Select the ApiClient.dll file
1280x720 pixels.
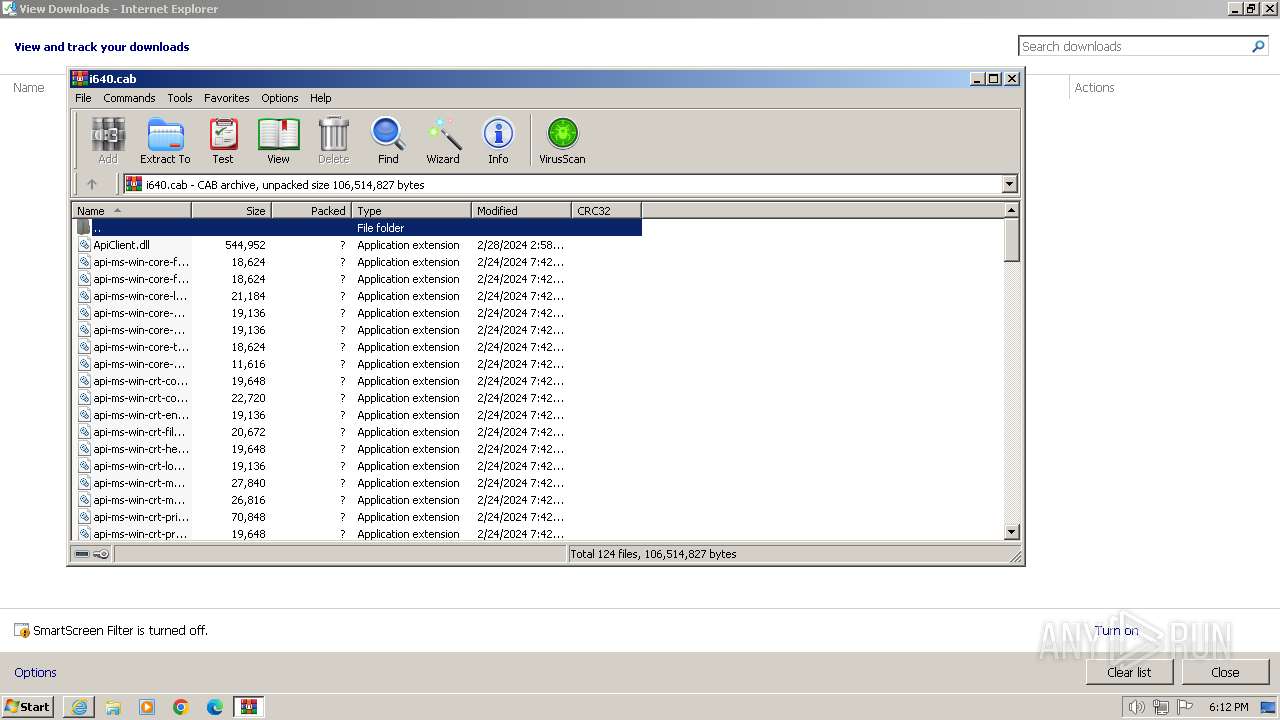pyautogui.click(x=121, y=245)
